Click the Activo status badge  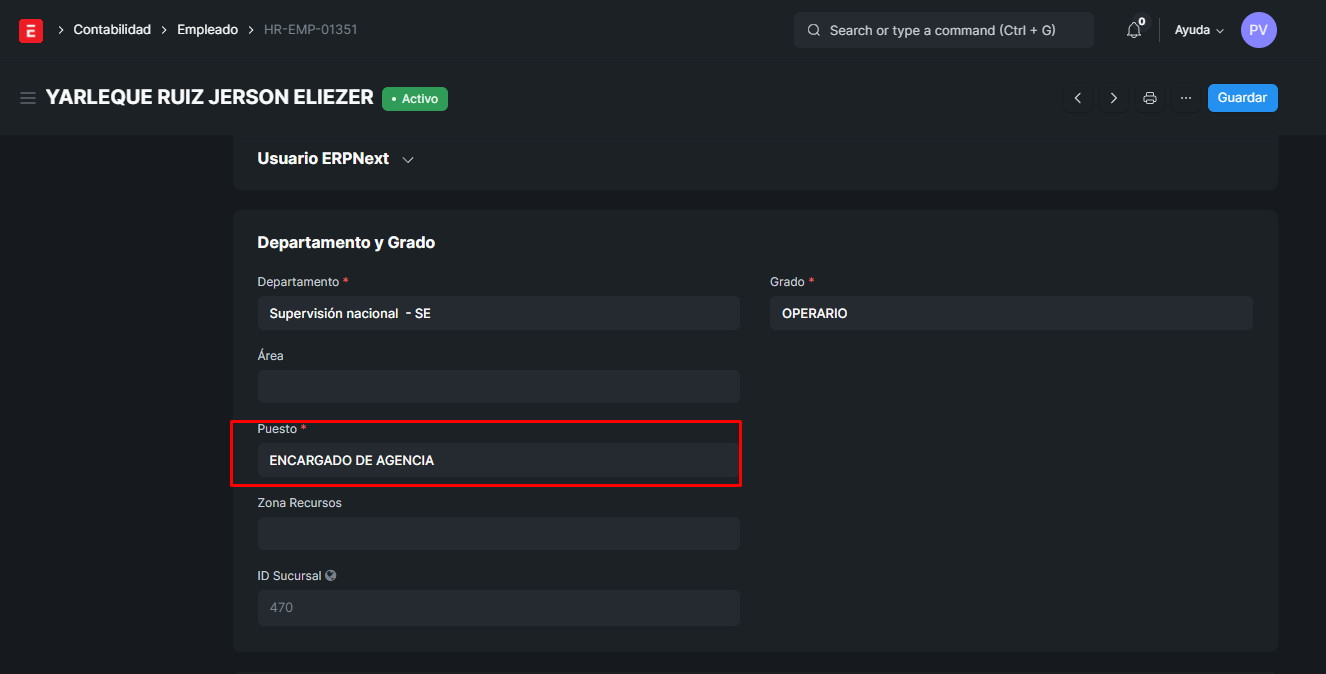[x=415, y=99]
